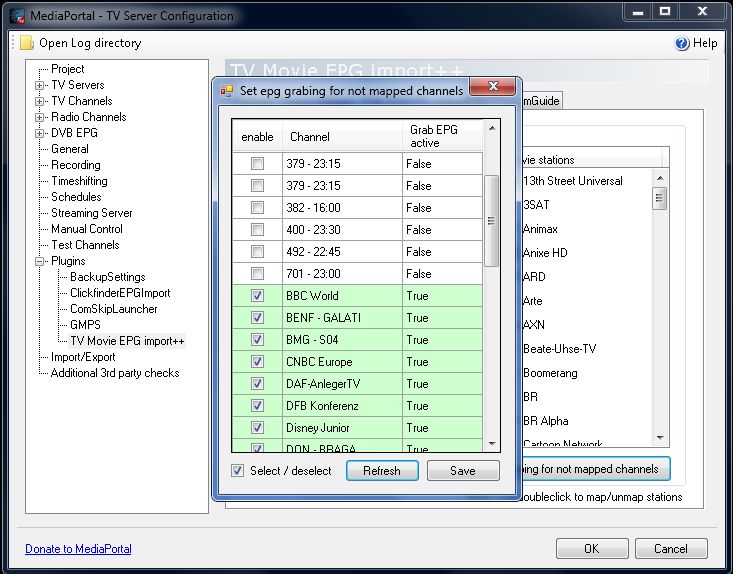Switch to the partially hidden mGuide tab

[x=541, y=100]
